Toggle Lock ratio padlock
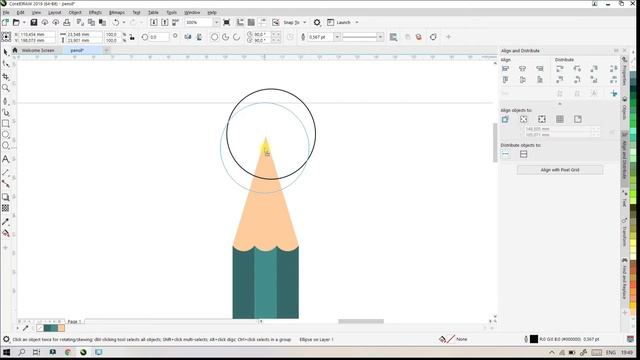Screen dimensions: 640x360 pyautogui.click(x=132, y=37)
